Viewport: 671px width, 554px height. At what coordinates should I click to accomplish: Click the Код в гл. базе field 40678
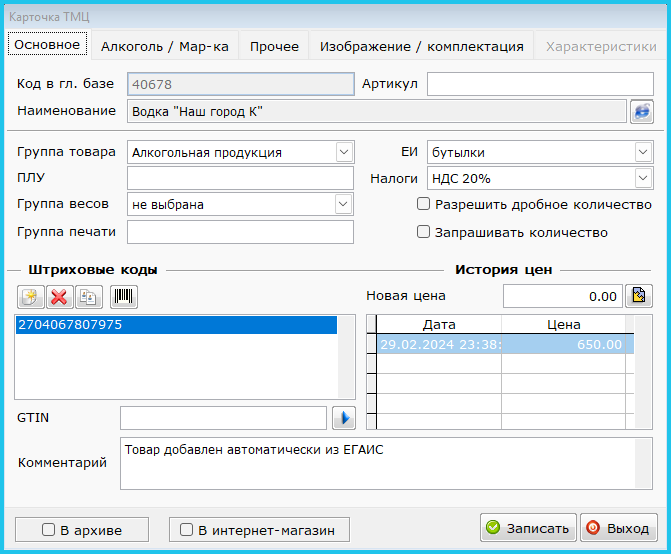tap(240, 84)
